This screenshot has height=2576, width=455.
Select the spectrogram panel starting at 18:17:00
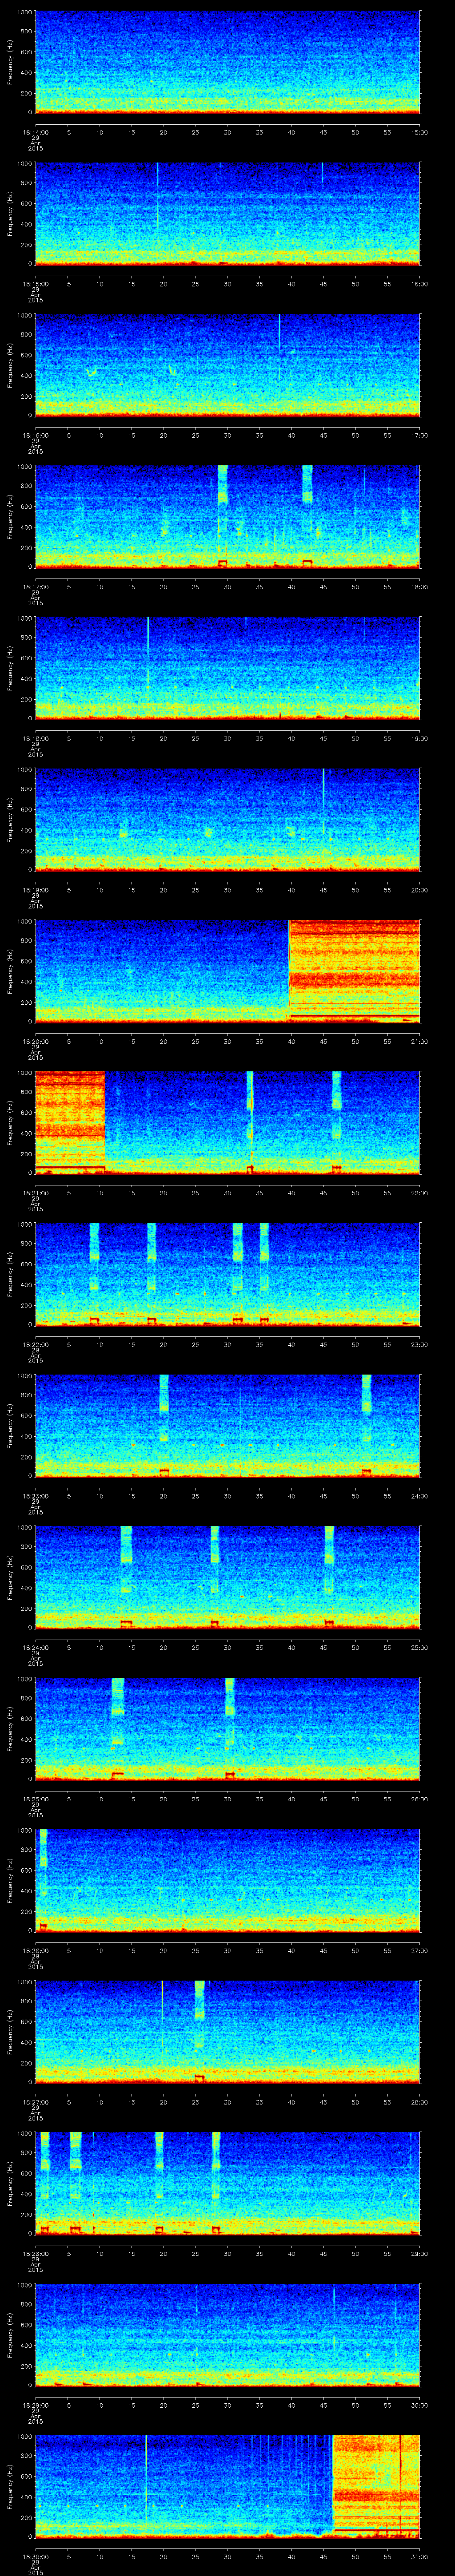227,517
